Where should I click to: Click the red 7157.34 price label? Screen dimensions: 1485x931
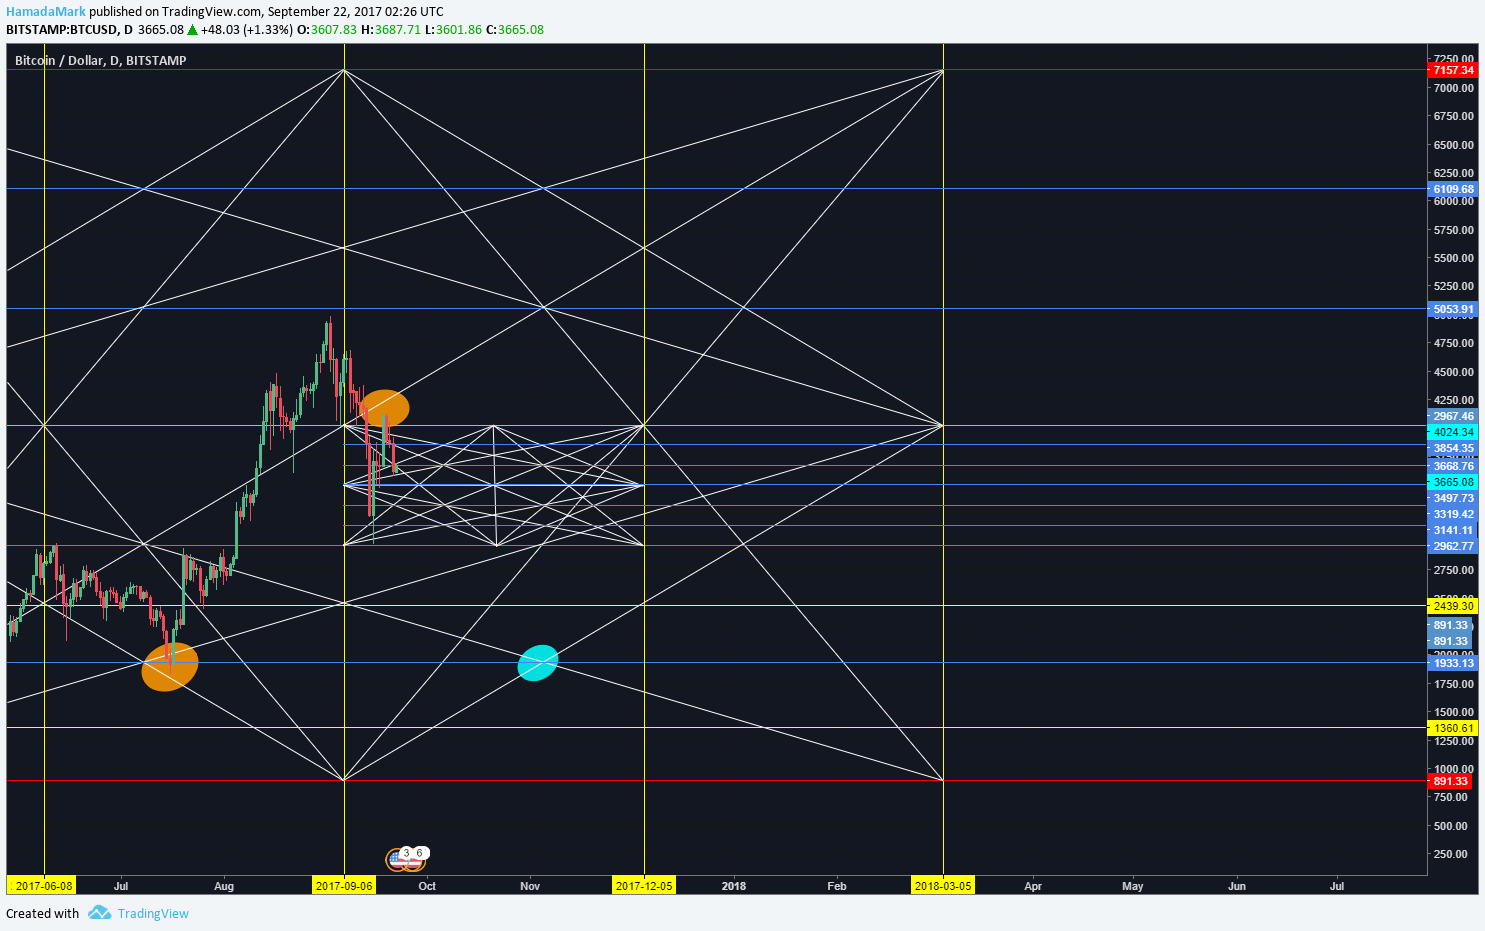pyautogui.click(x=1453, y=70)
